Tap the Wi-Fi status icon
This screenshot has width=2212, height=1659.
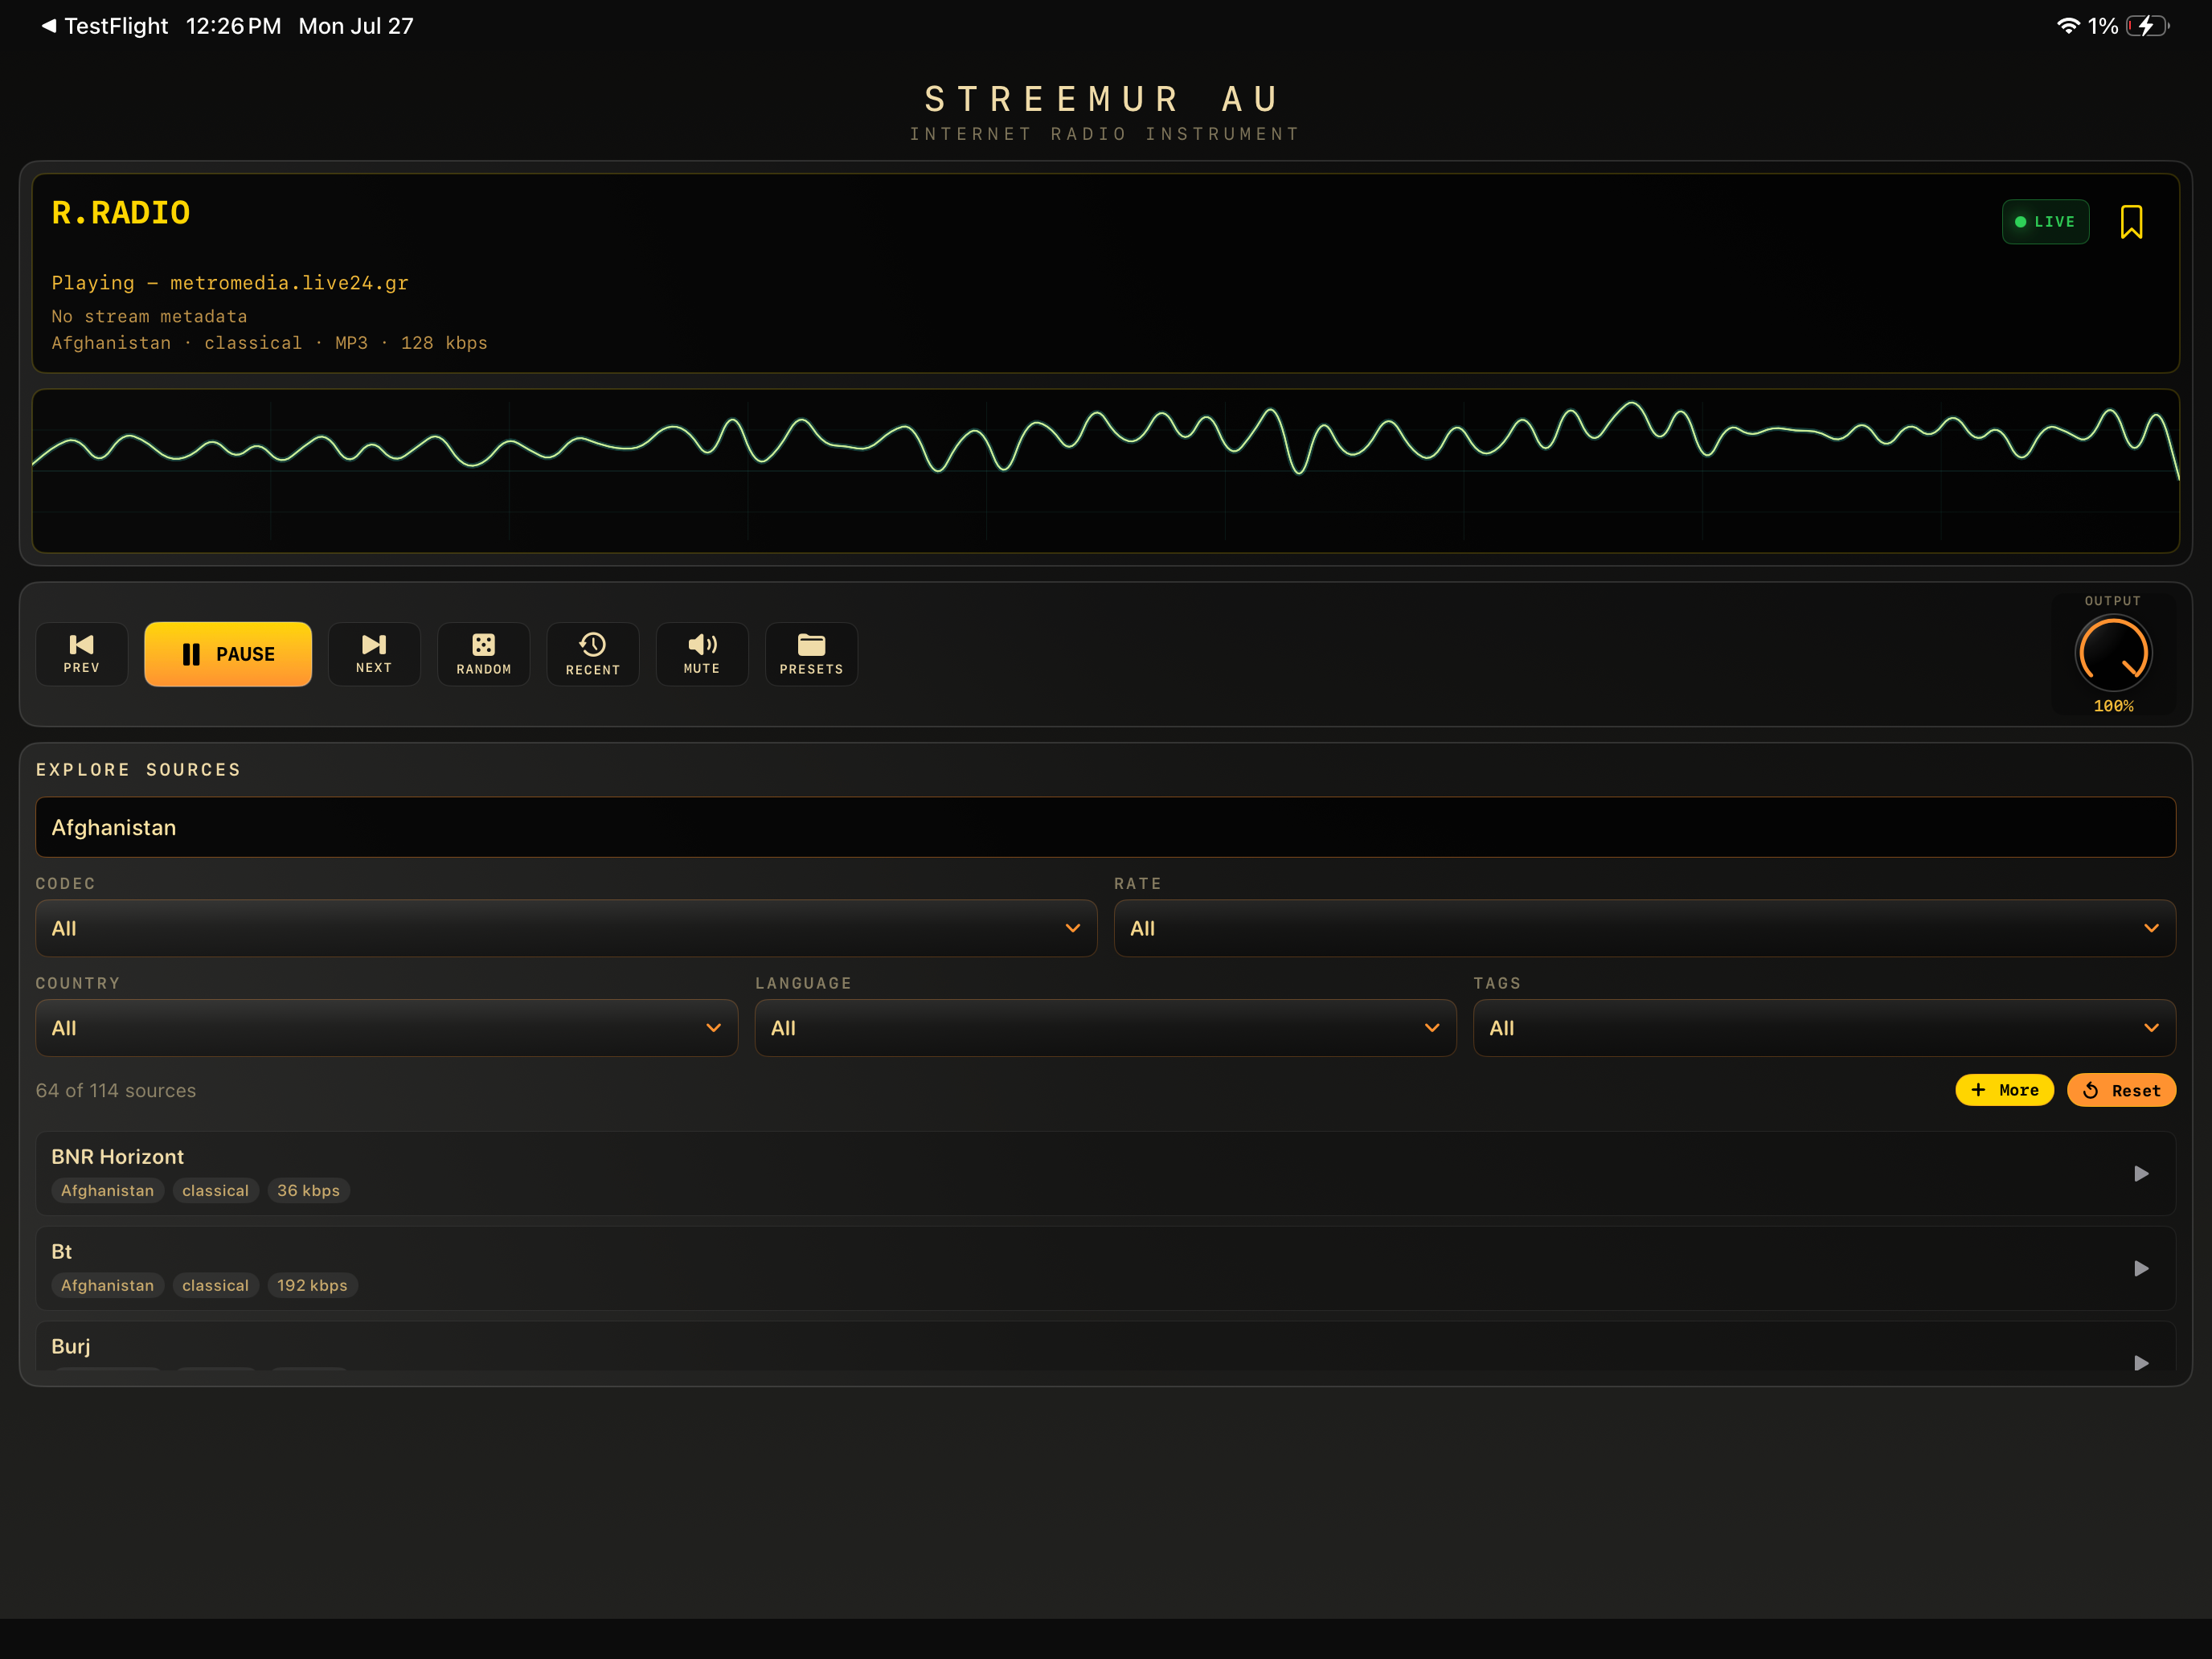pos(2068,26)
